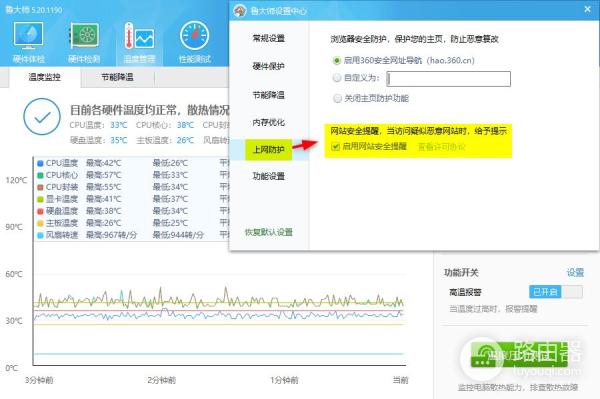Image resolution: width=600 pixels, height=399 pixels.
Task: Open 功能设置 in settings sidebar
Action: point(269,176)
